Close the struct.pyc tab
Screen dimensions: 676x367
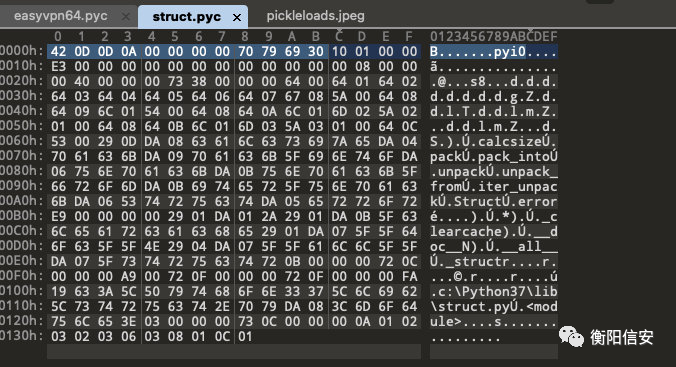click(237, 17)
